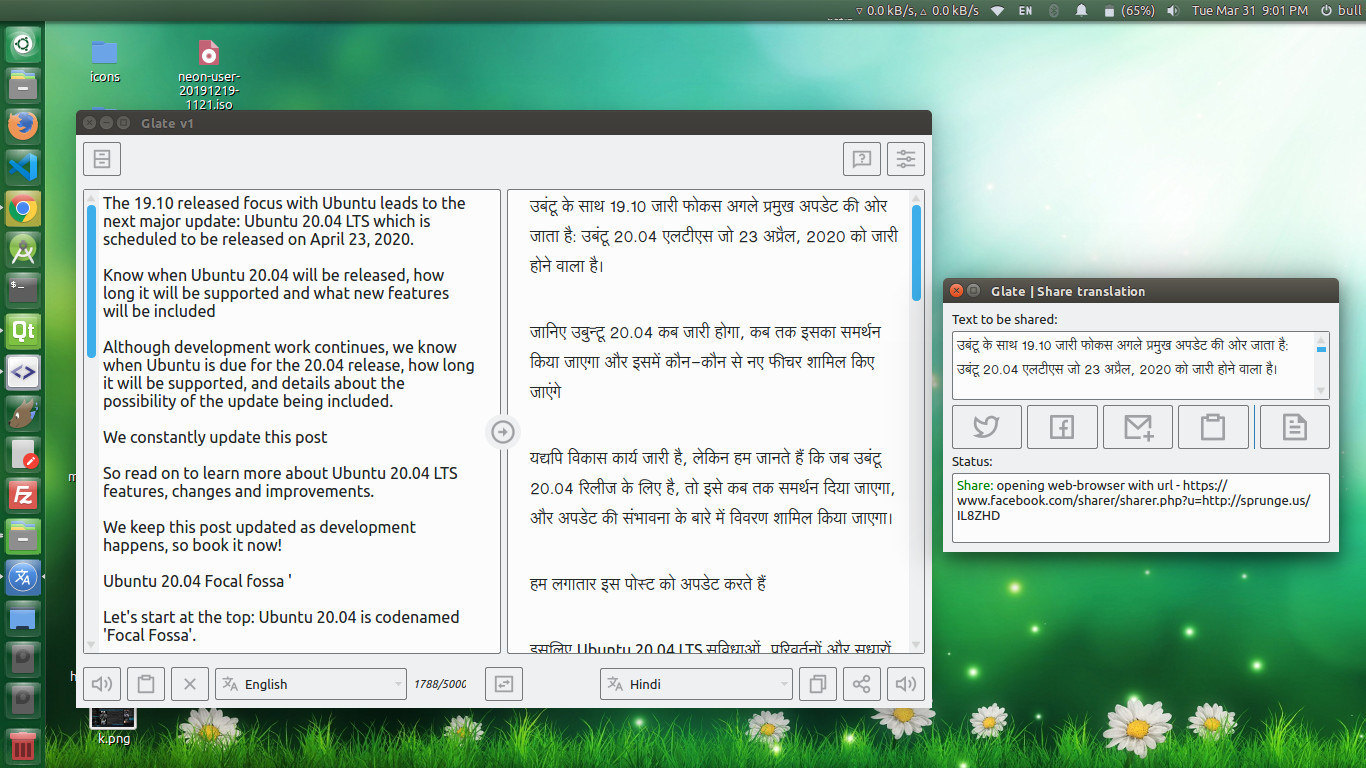The height and width of the screenshot is (768, 1366).
Task: Click inside the English source text area
Action: point(292,422)
